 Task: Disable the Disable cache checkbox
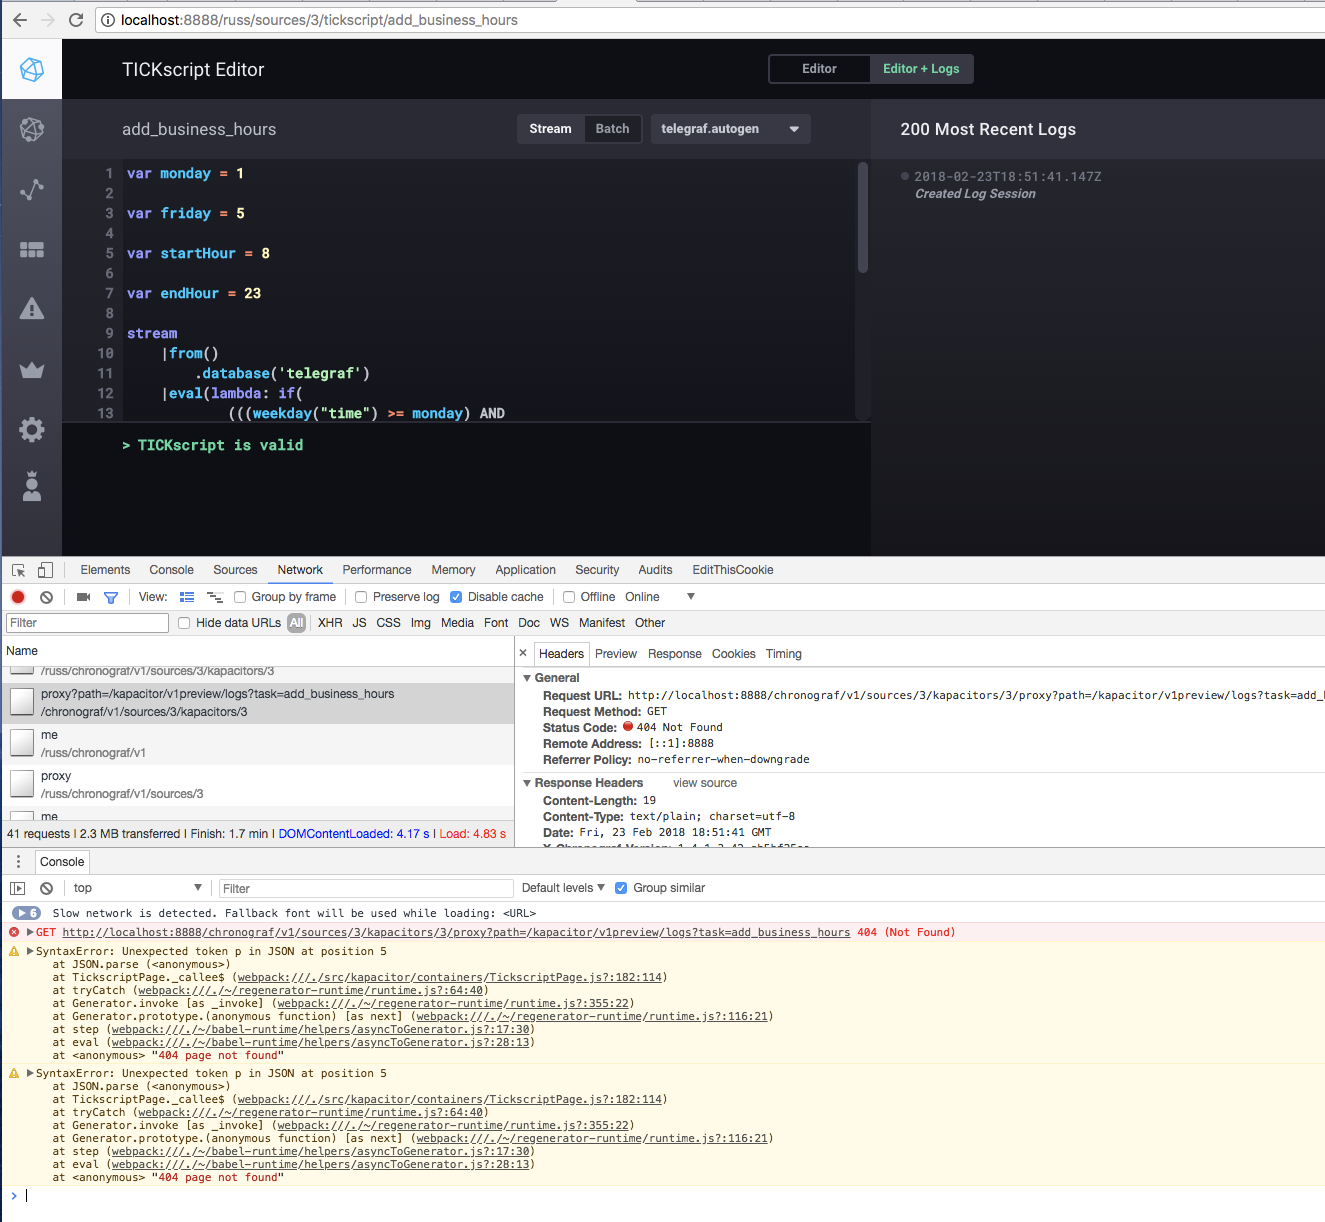point(456,596)
